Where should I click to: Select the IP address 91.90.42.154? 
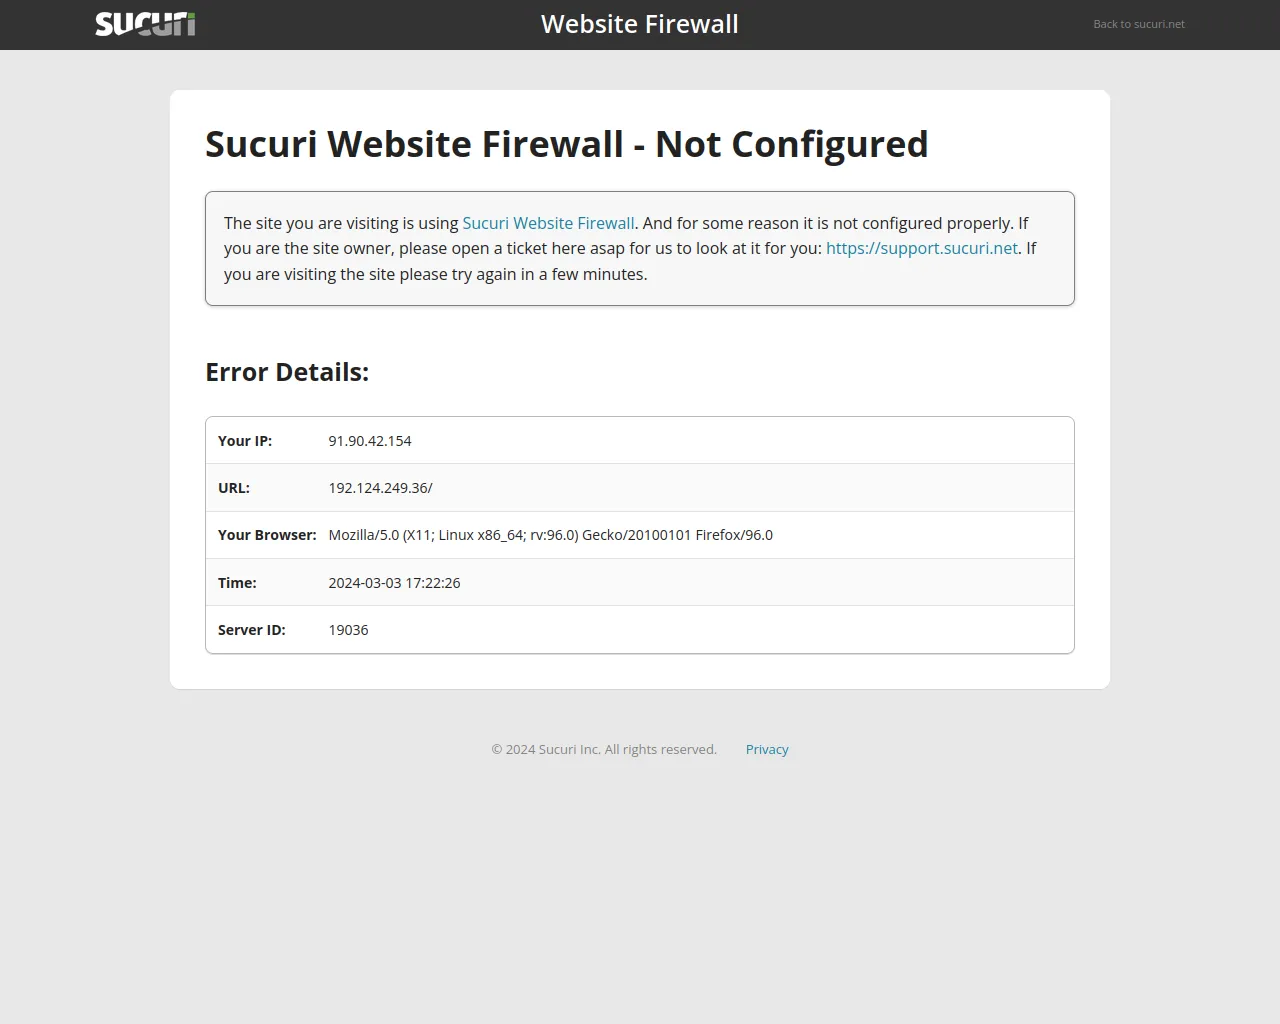coord(370,441)
